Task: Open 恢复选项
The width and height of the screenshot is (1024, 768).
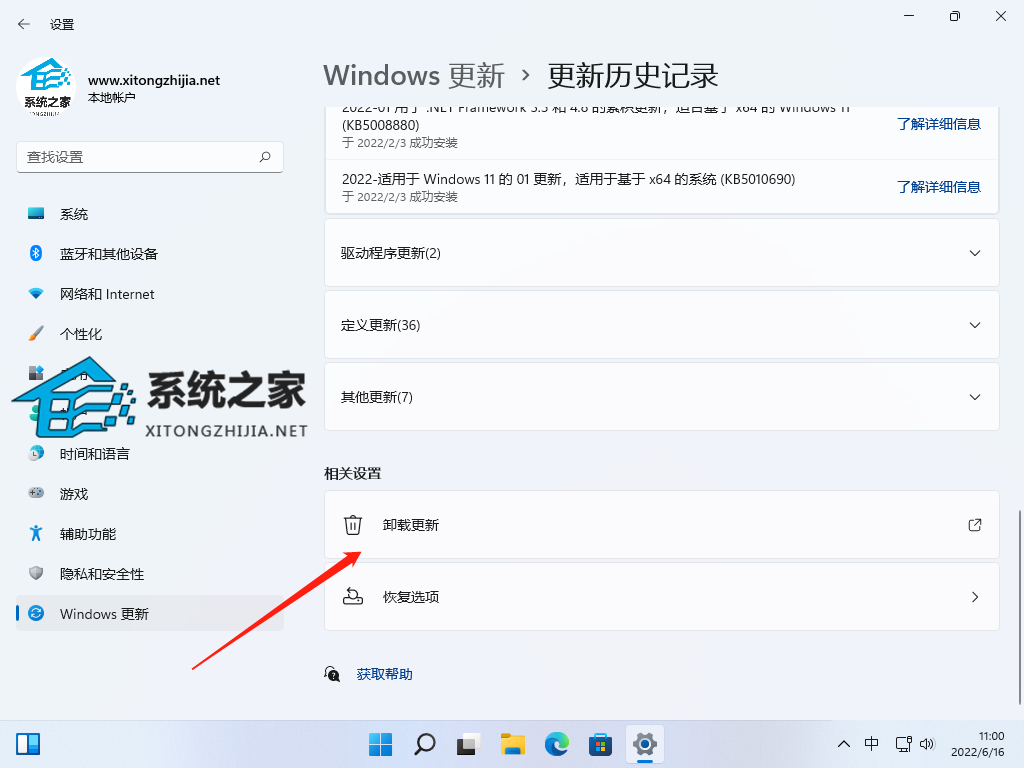Action: tap(662, 596)
